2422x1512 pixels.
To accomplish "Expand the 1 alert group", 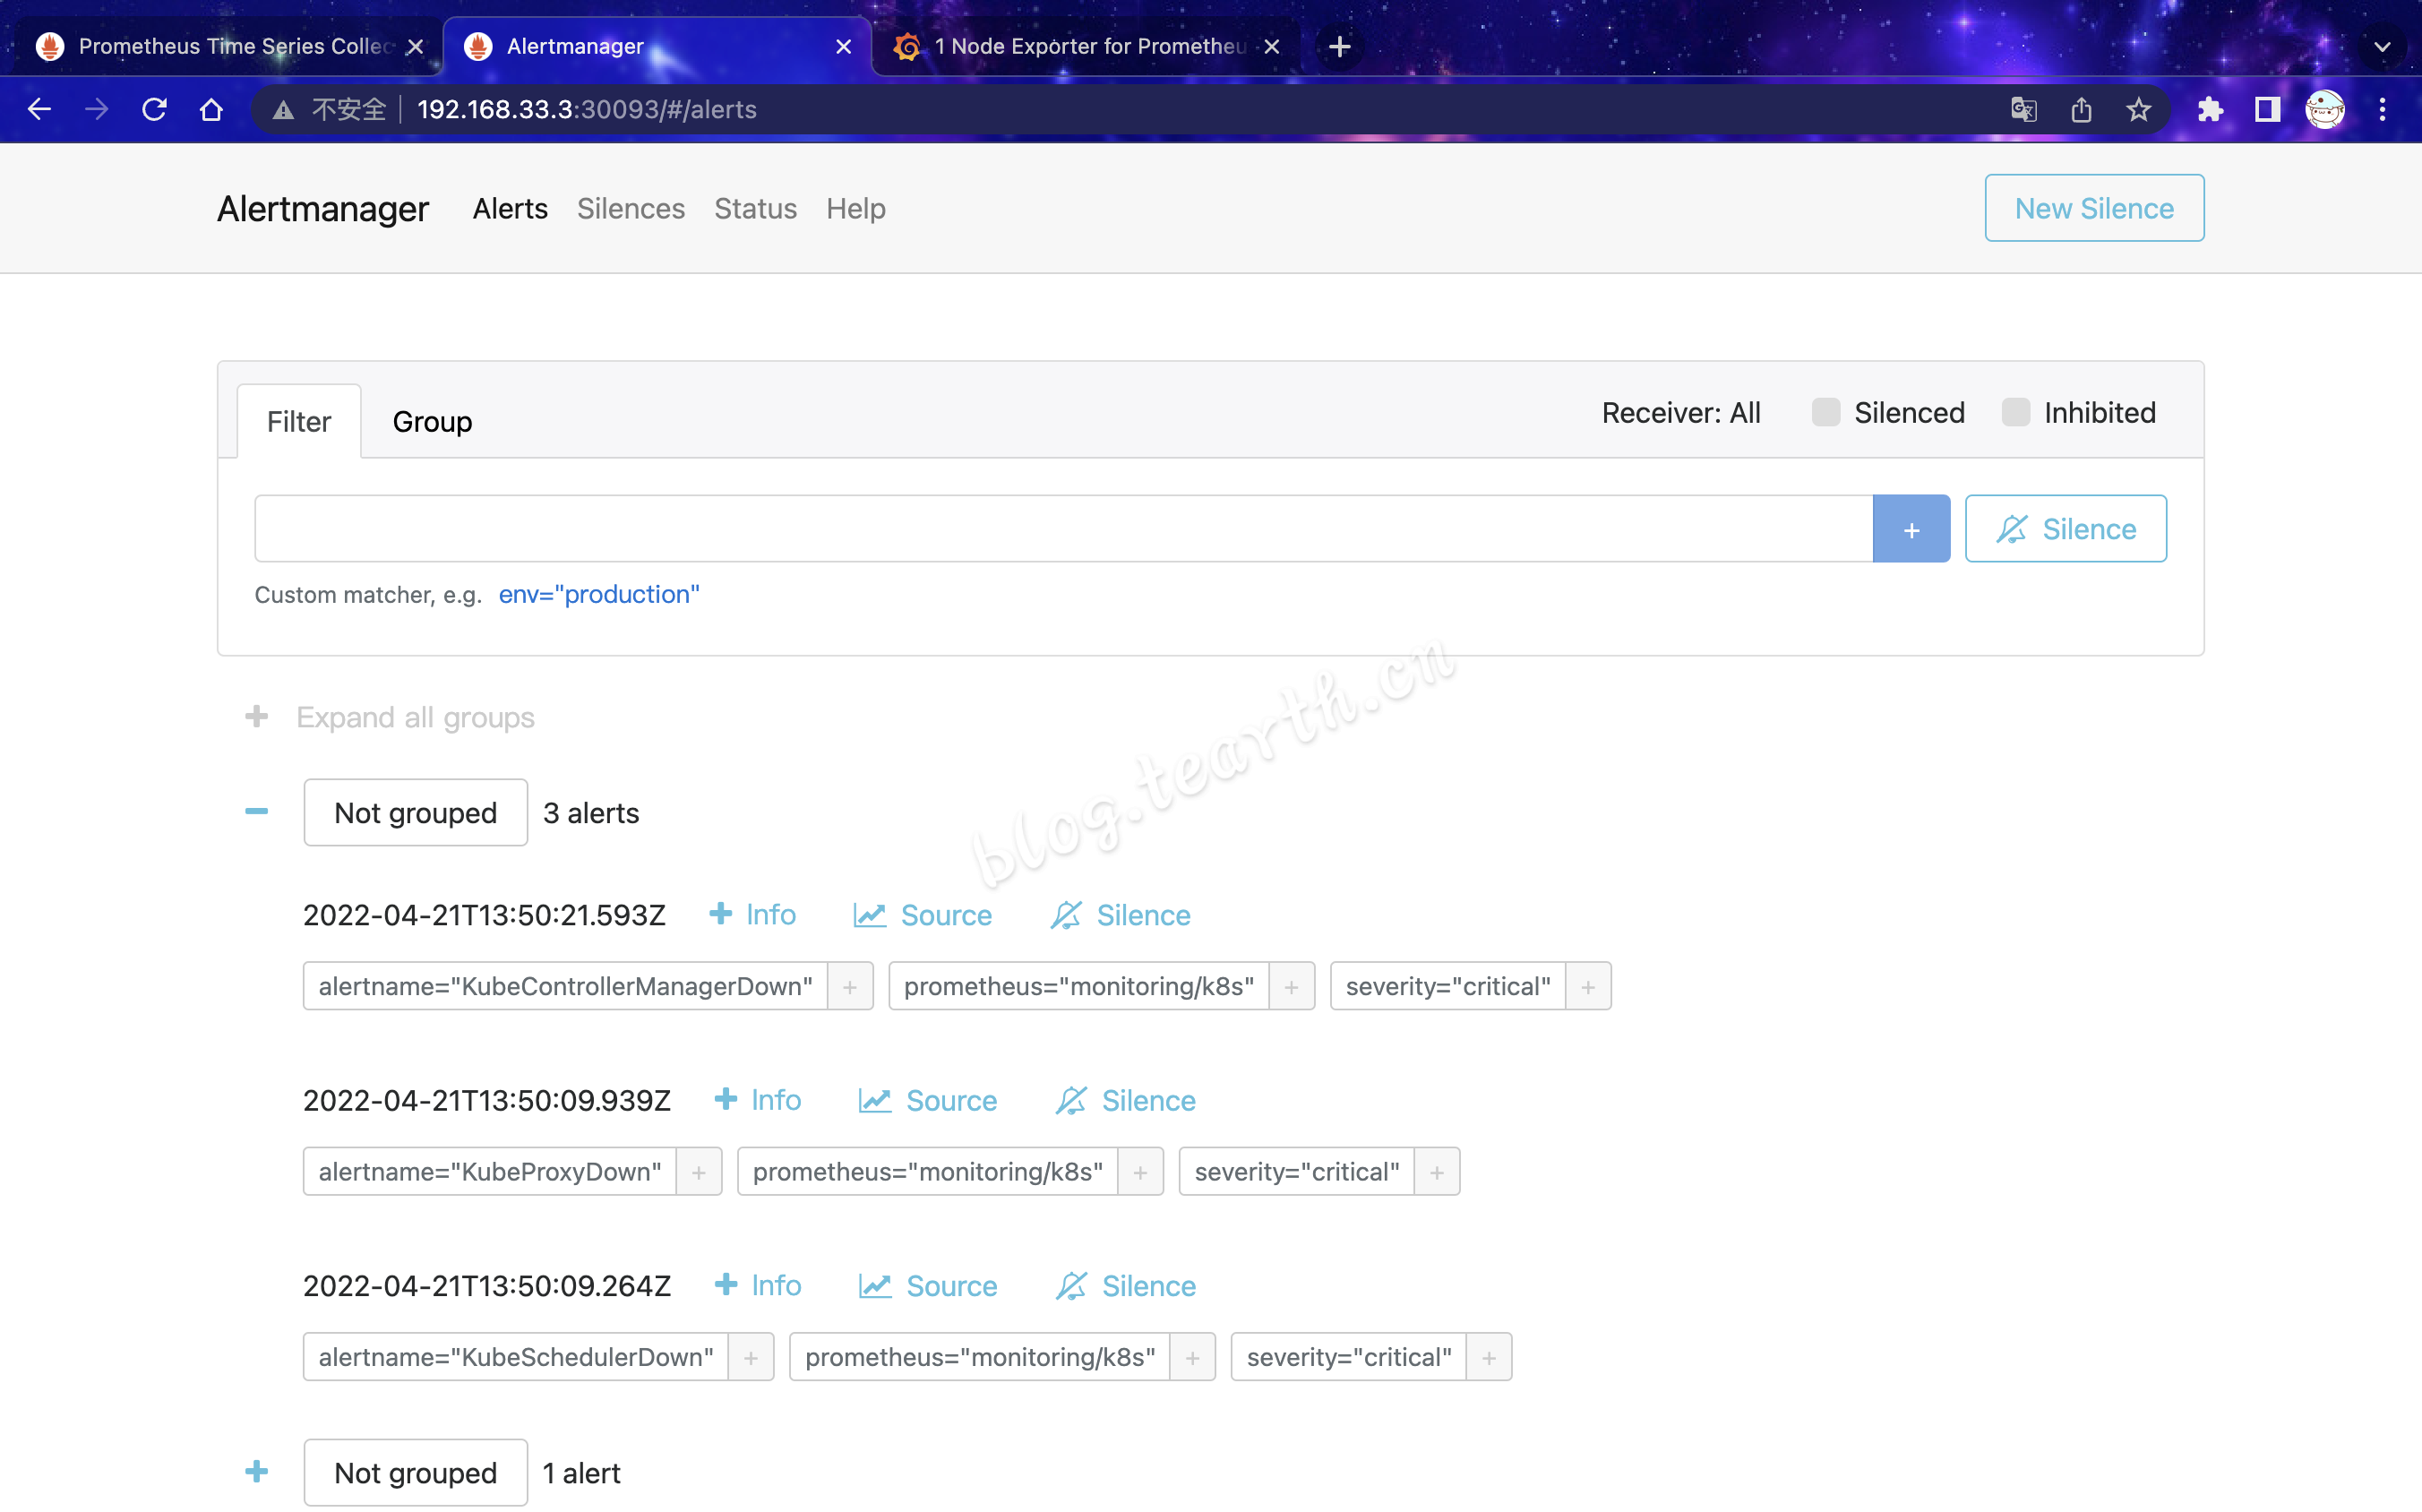I will [x=256, y=1471].
